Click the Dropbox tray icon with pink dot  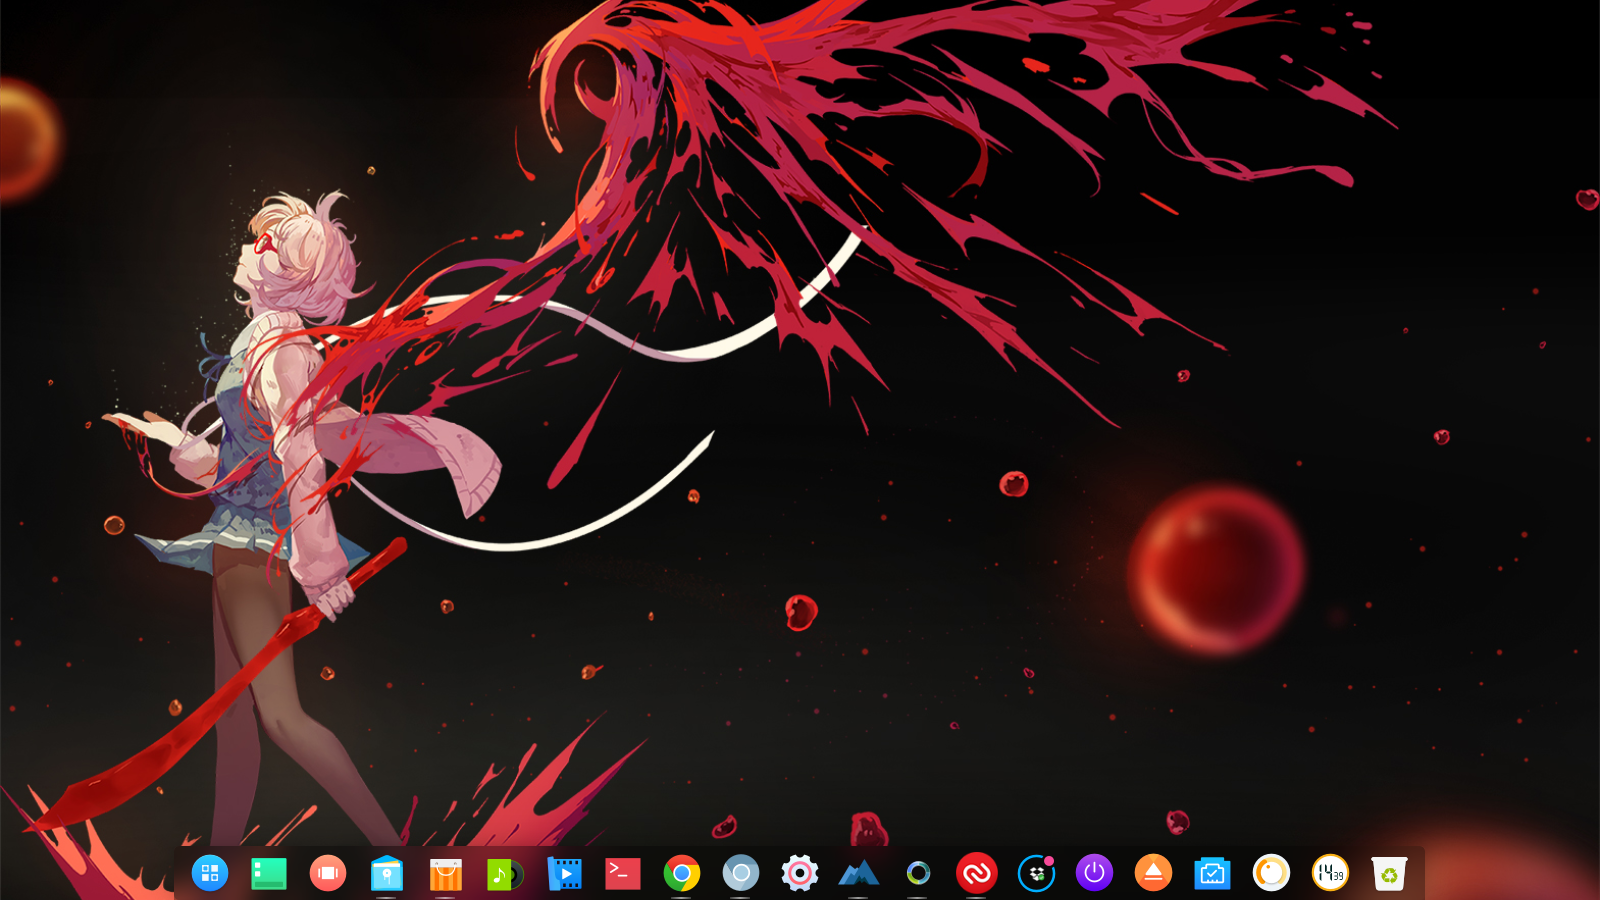click(x=1036, y=873)
